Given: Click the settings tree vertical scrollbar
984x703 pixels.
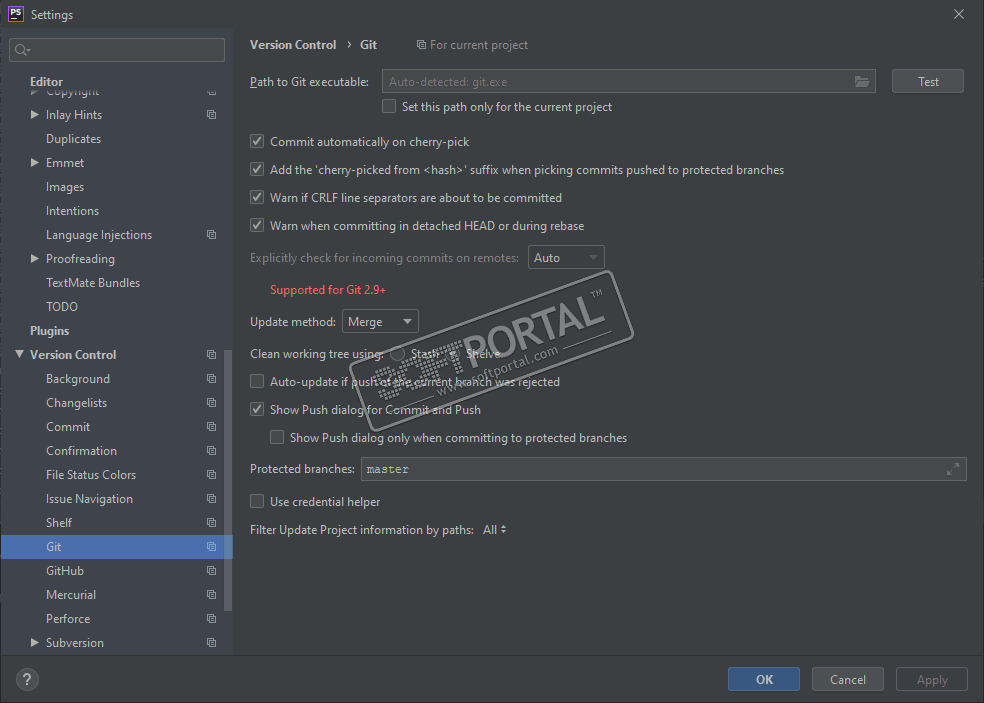Looking at the screenshot, I should coord(228,480).
